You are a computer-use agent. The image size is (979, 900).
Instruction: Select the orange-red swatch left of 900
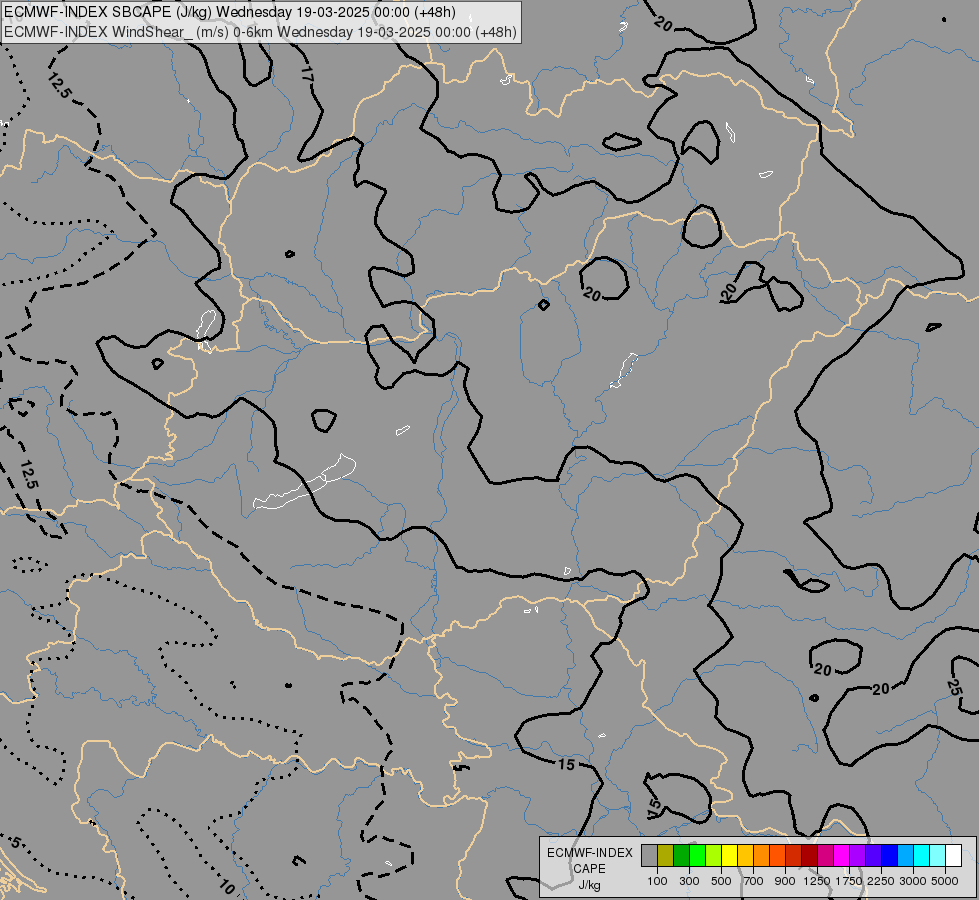coord(777,856)
